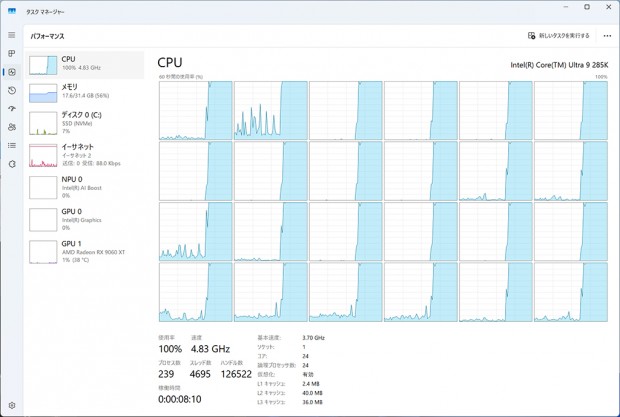Click the first logical processor graph
This screenshot has width=620, height=417.
click(196, 110)
